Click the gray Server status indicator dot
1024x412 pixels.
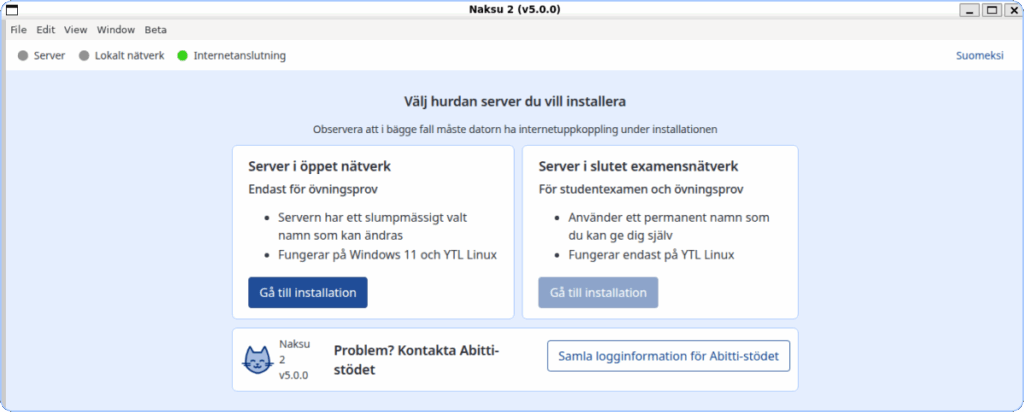pos(23,56)
